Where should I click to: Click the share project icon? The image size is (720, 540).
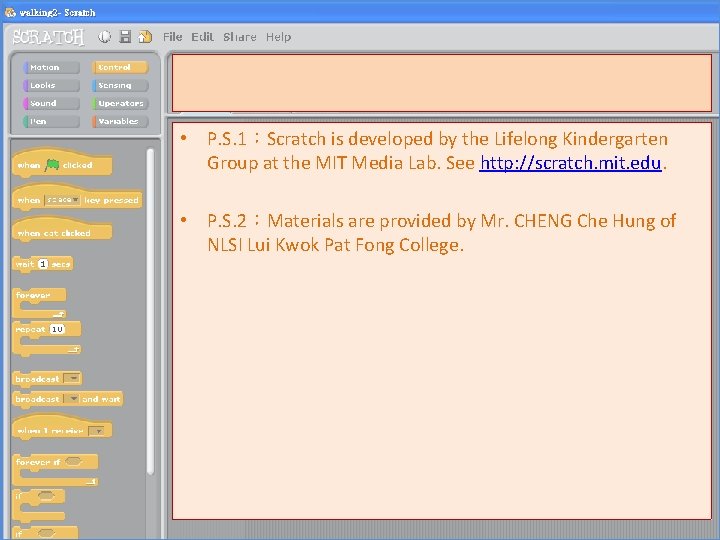pos(145,37)
